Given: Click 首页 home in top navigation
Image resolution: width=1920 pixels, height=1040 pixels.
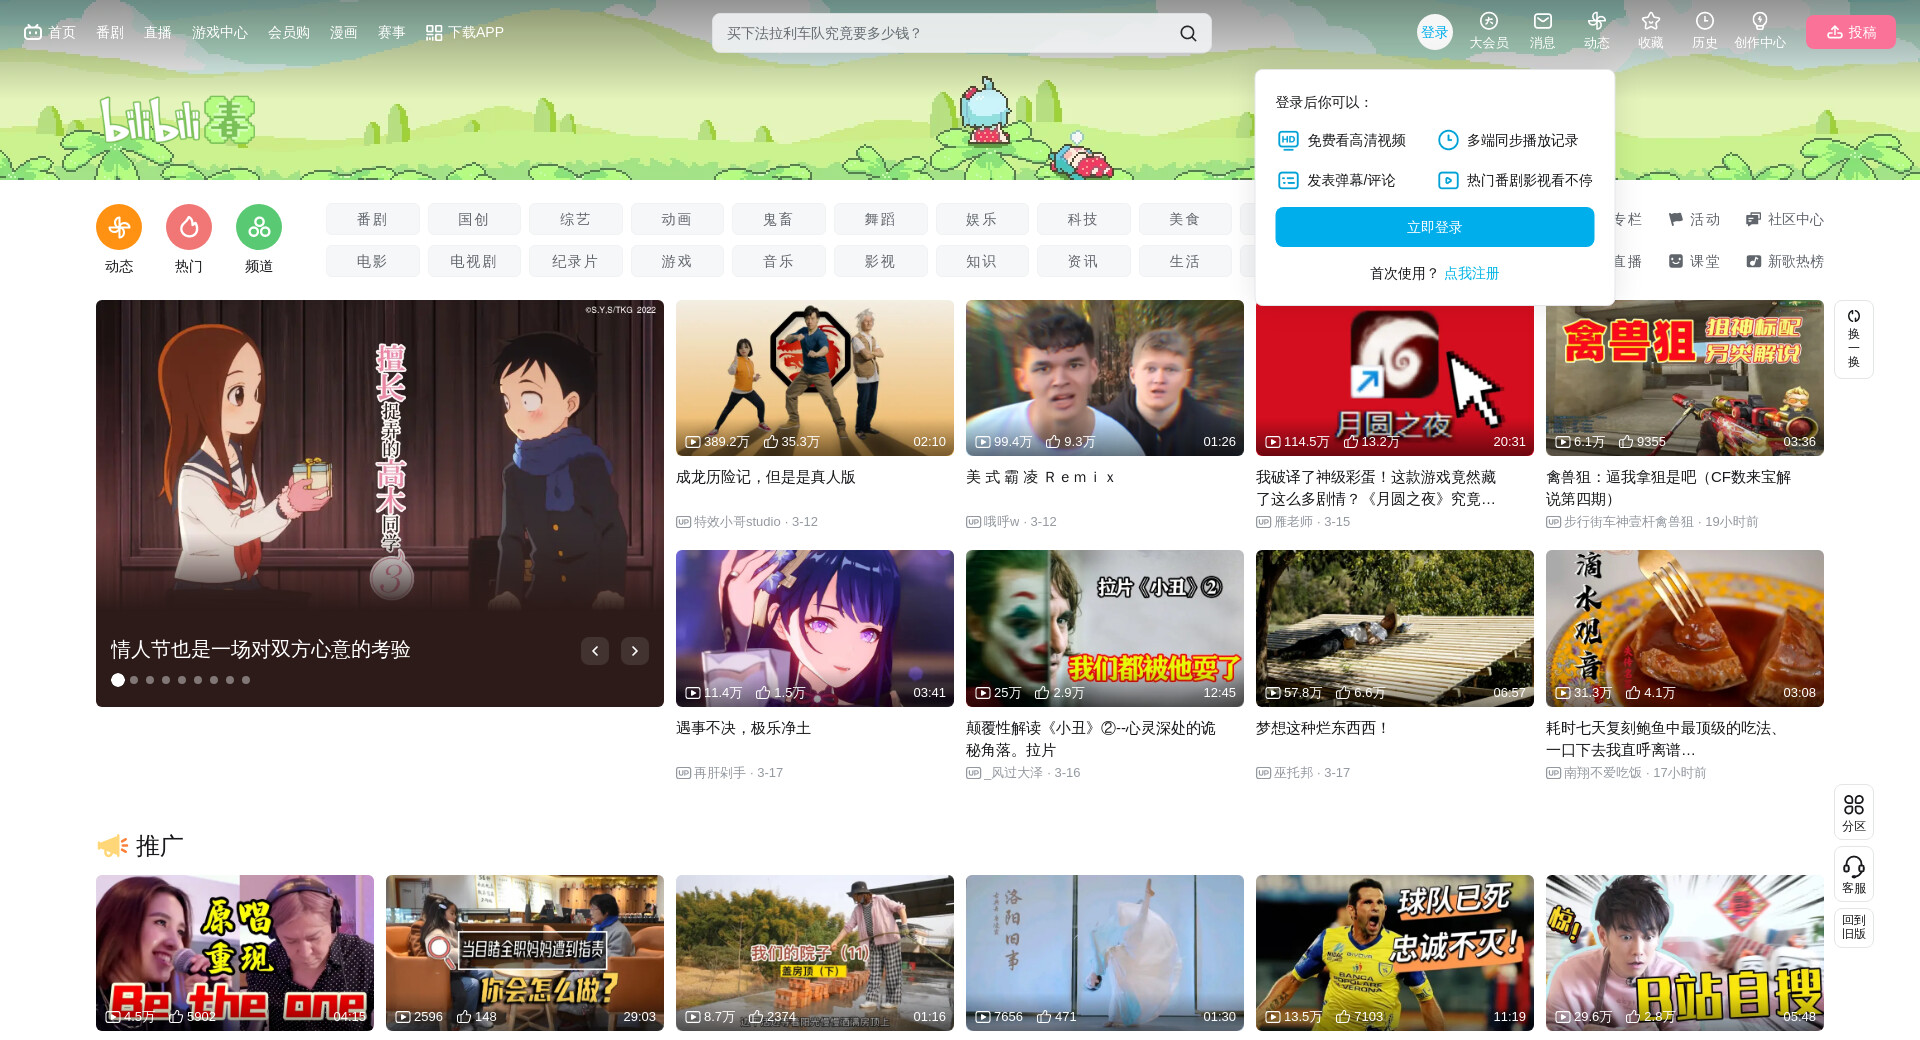Looking at the screenshot, I should pos(50,32).
